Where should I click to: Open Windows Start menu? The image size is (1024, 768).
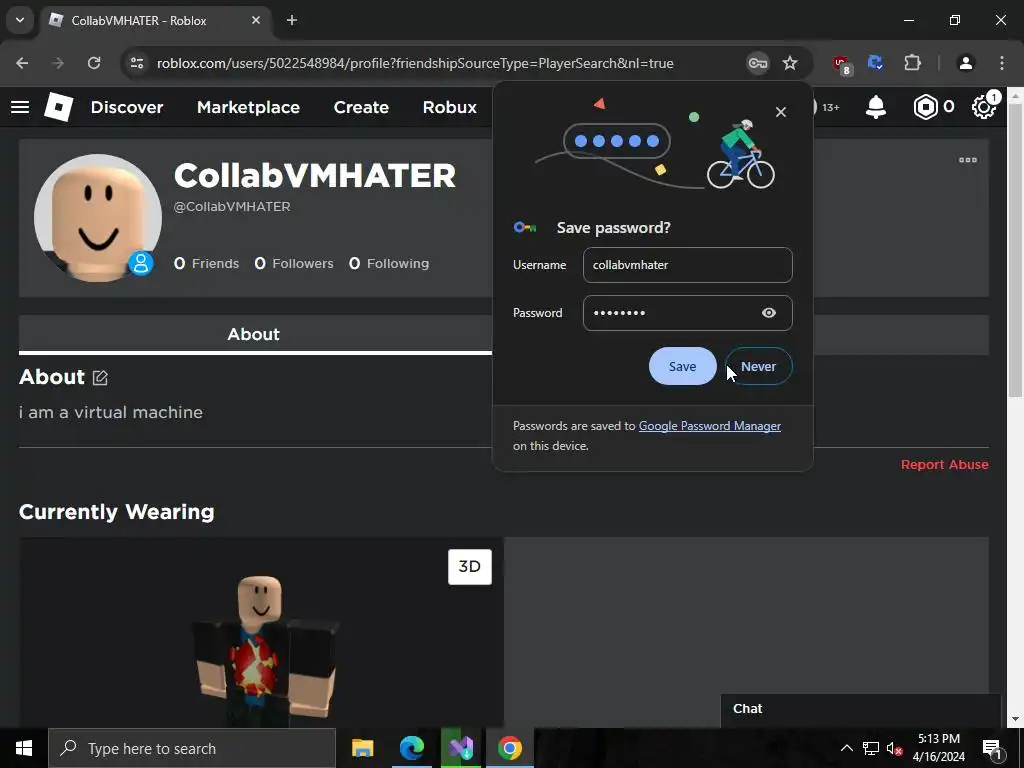pos(24,748)
